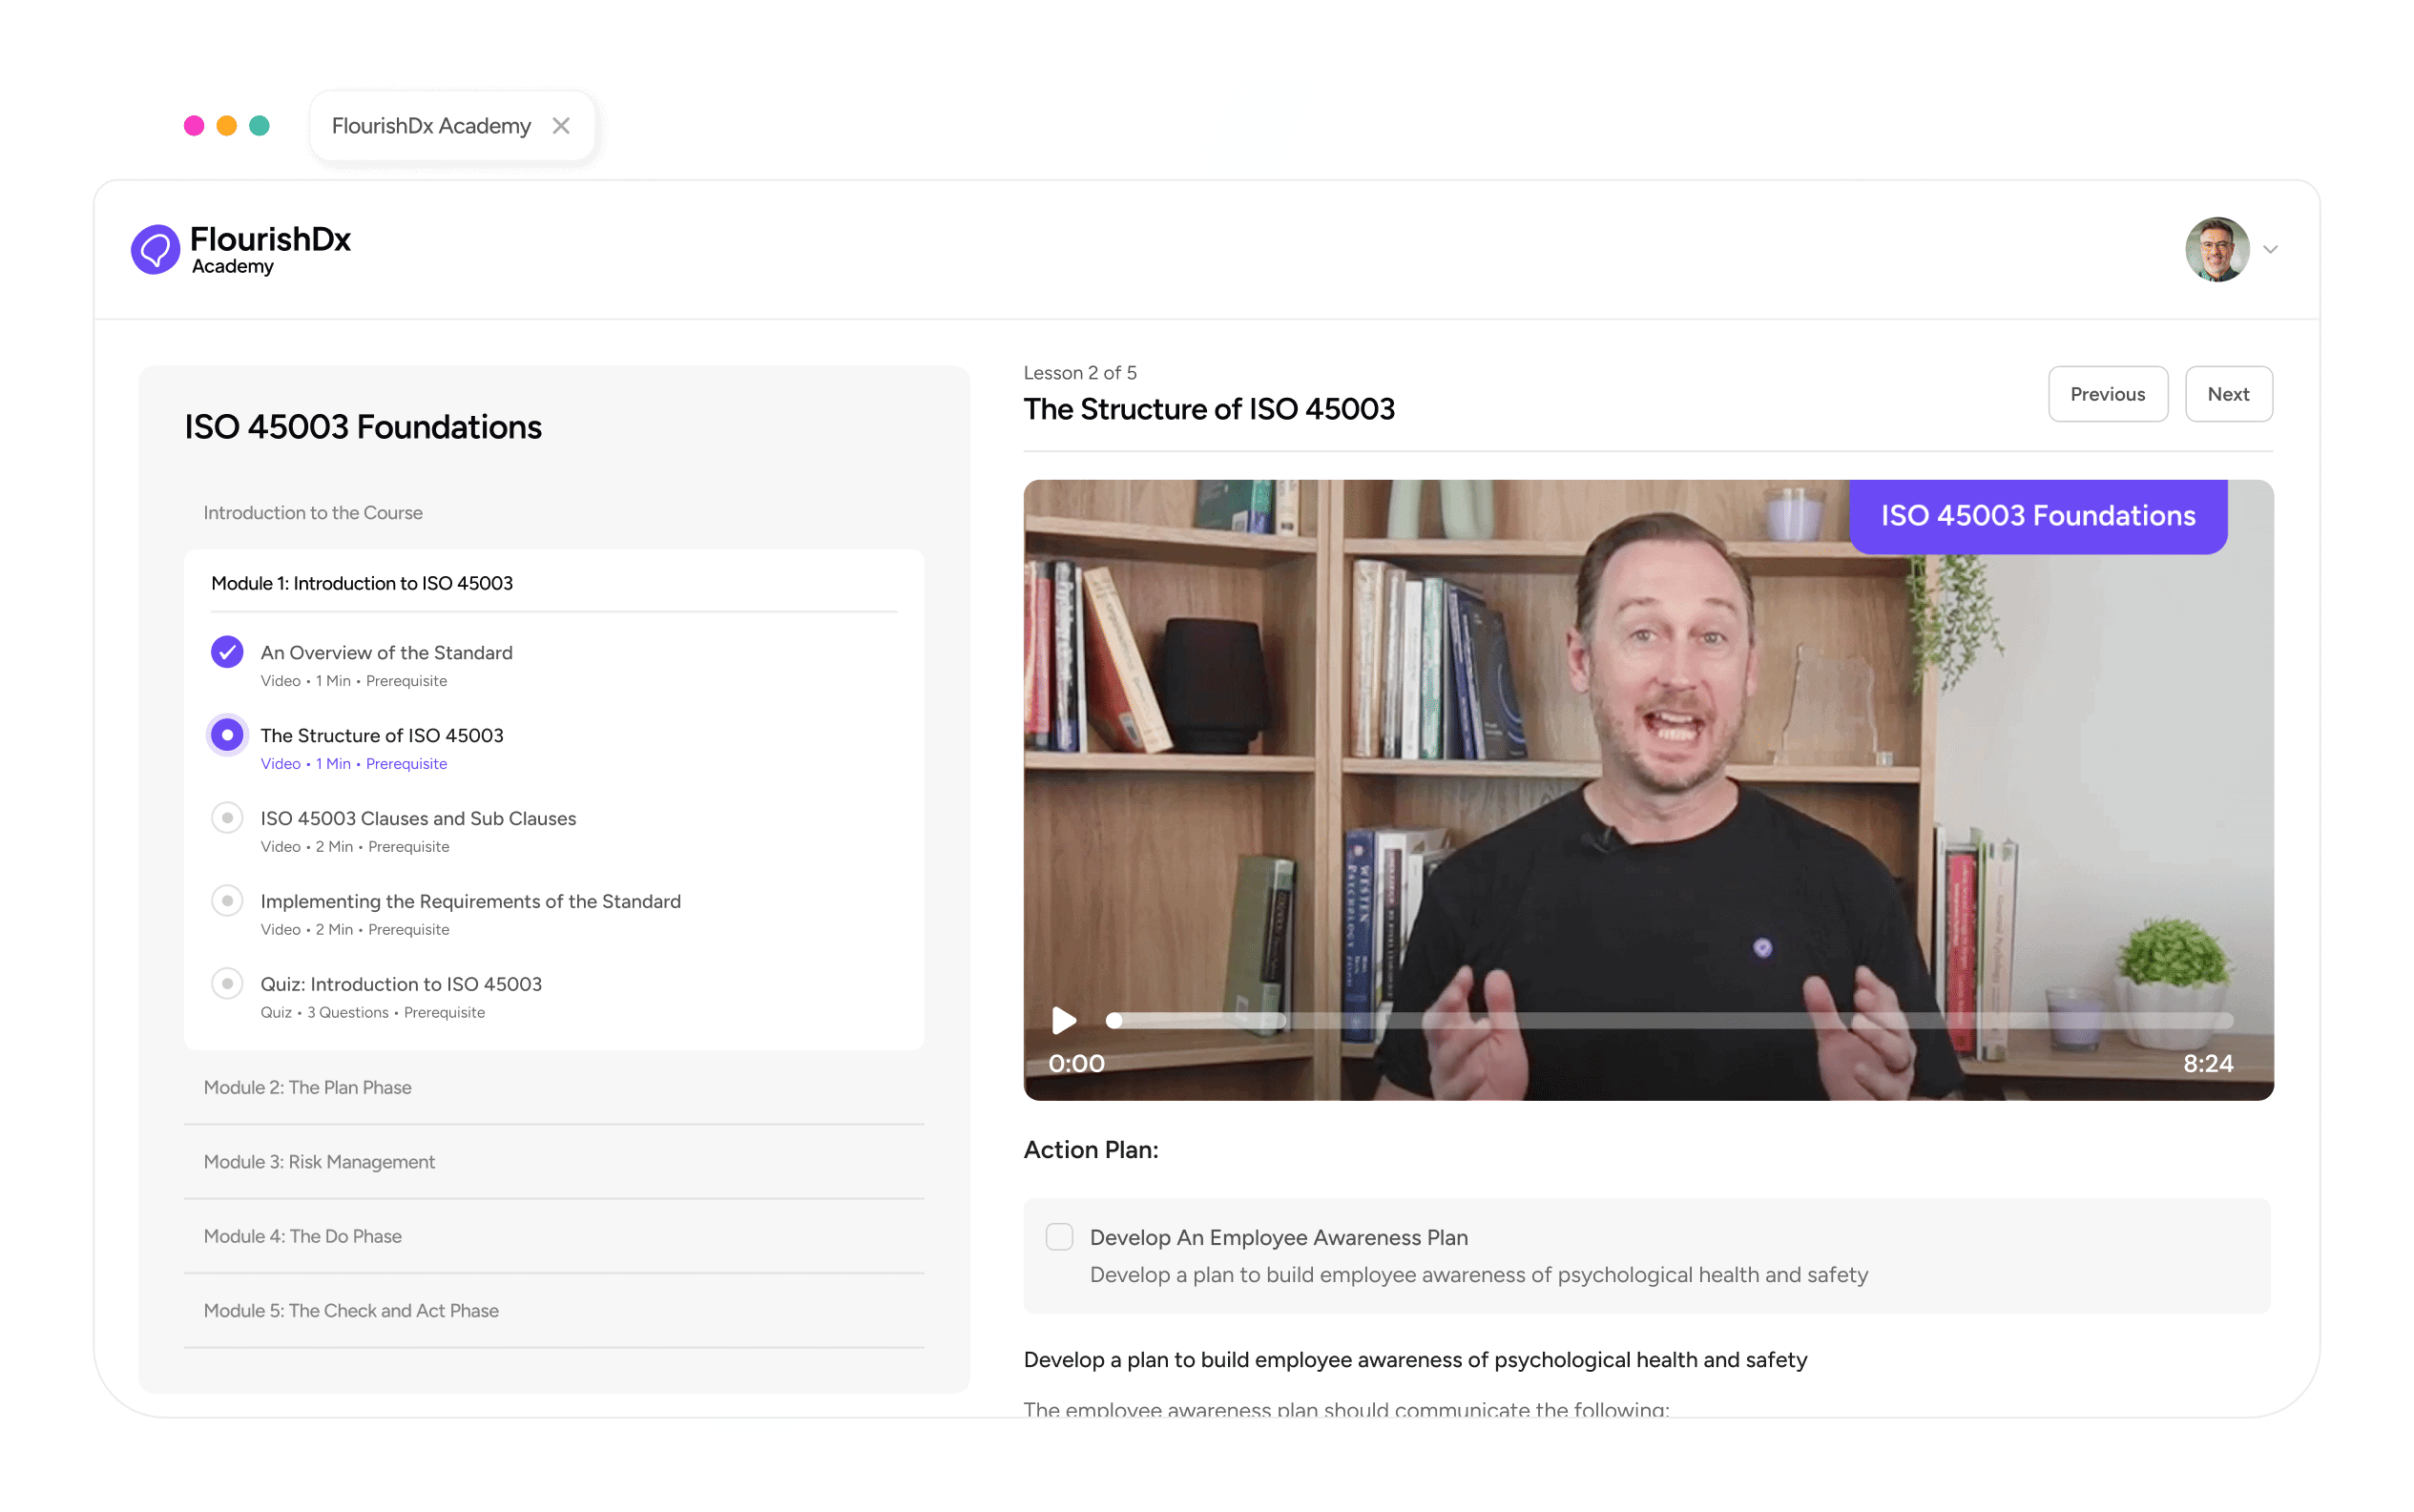Expand Module 2: The Plan Phase
Image resolution: width=2414 pixels, height=1512 pixels.
pos(308,1087)
